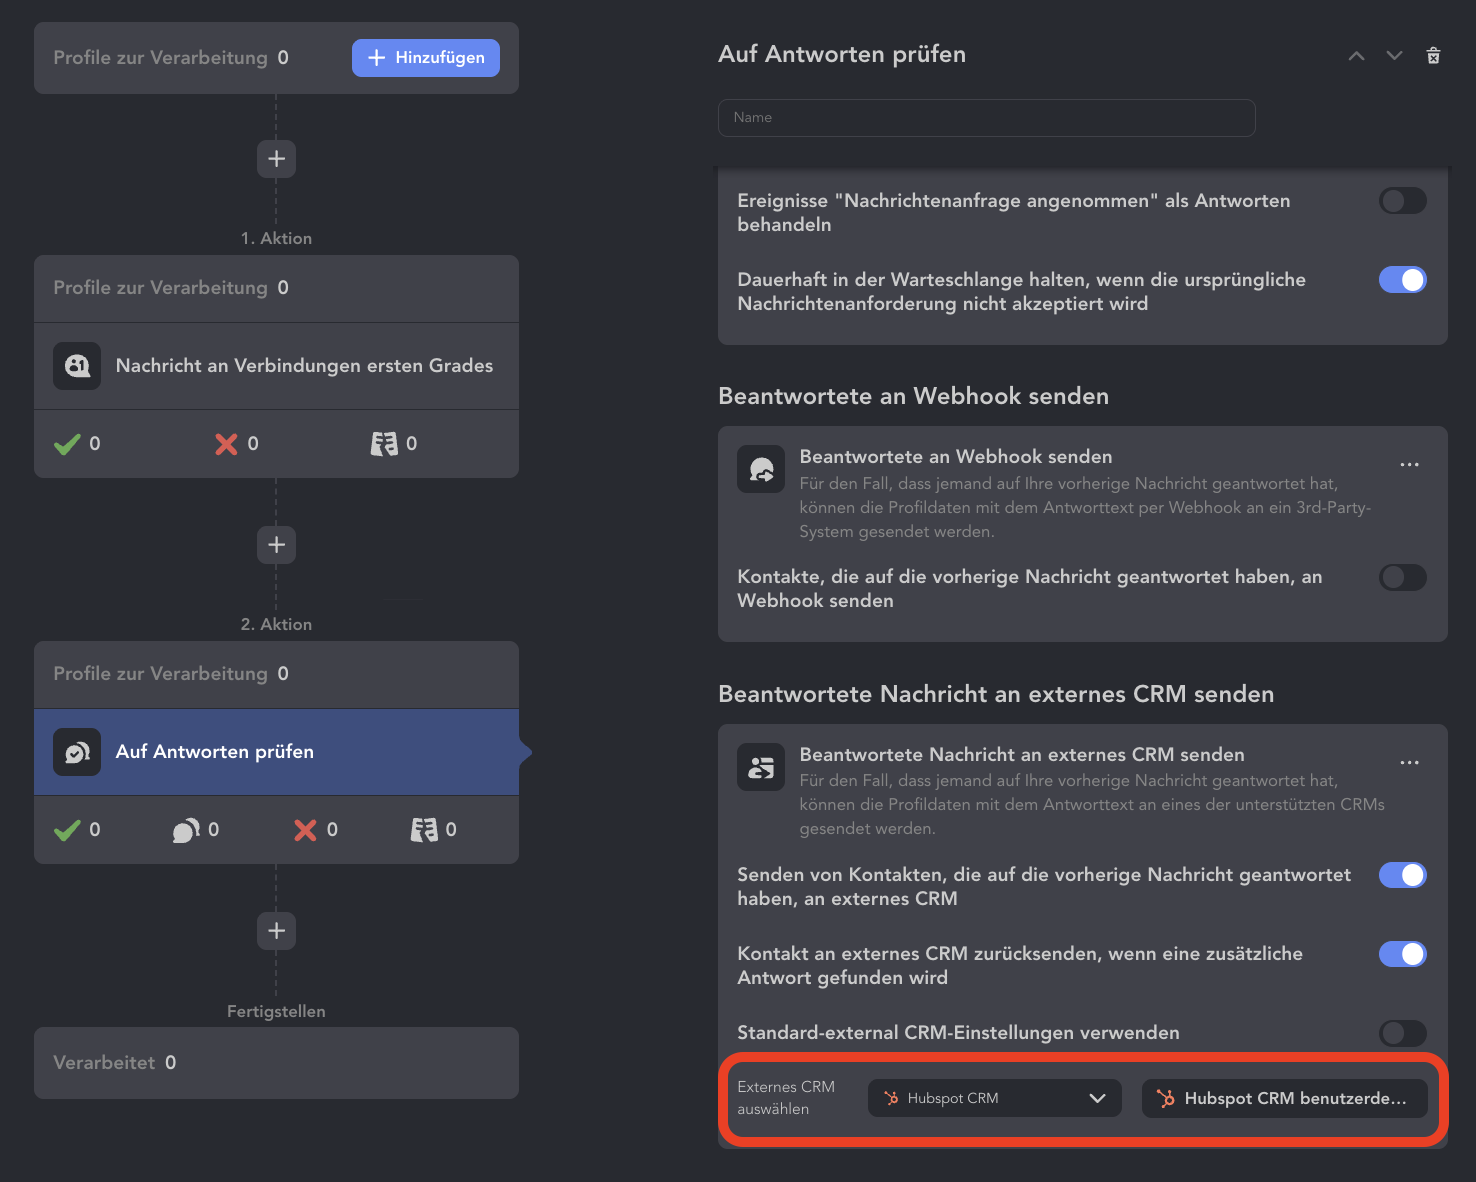This screenshot has width=1476, height=1182.
Task: Click the replied speech-bubble counter icon
Action: pyautogui.click(x=186, y=830)
